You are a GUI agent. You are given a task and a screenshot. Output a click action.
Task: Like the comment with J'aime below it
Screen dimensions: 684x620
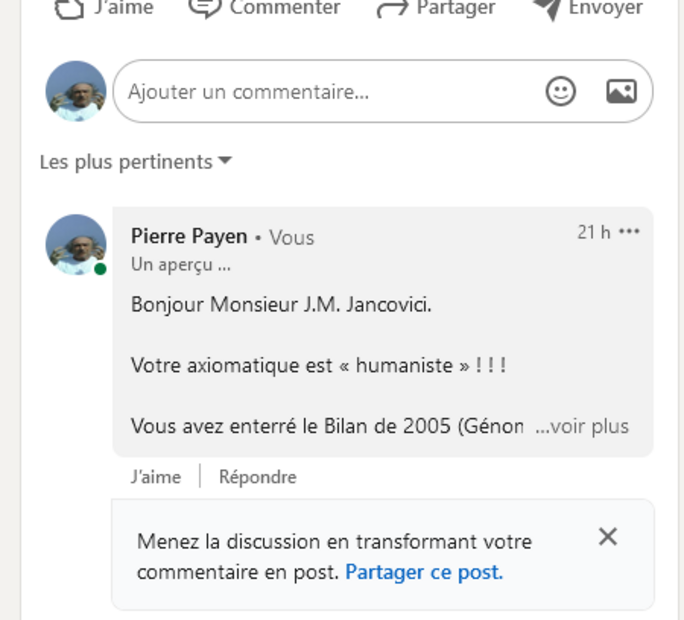tap(156, 477)
